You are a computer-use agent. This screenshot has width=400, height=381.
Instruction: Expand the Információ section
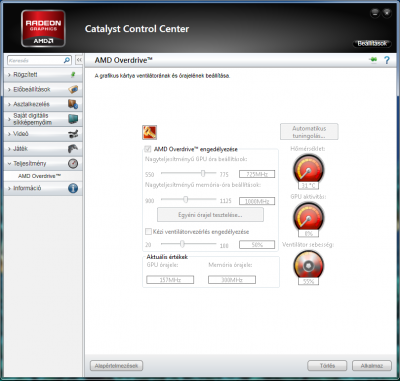(44, 188)
